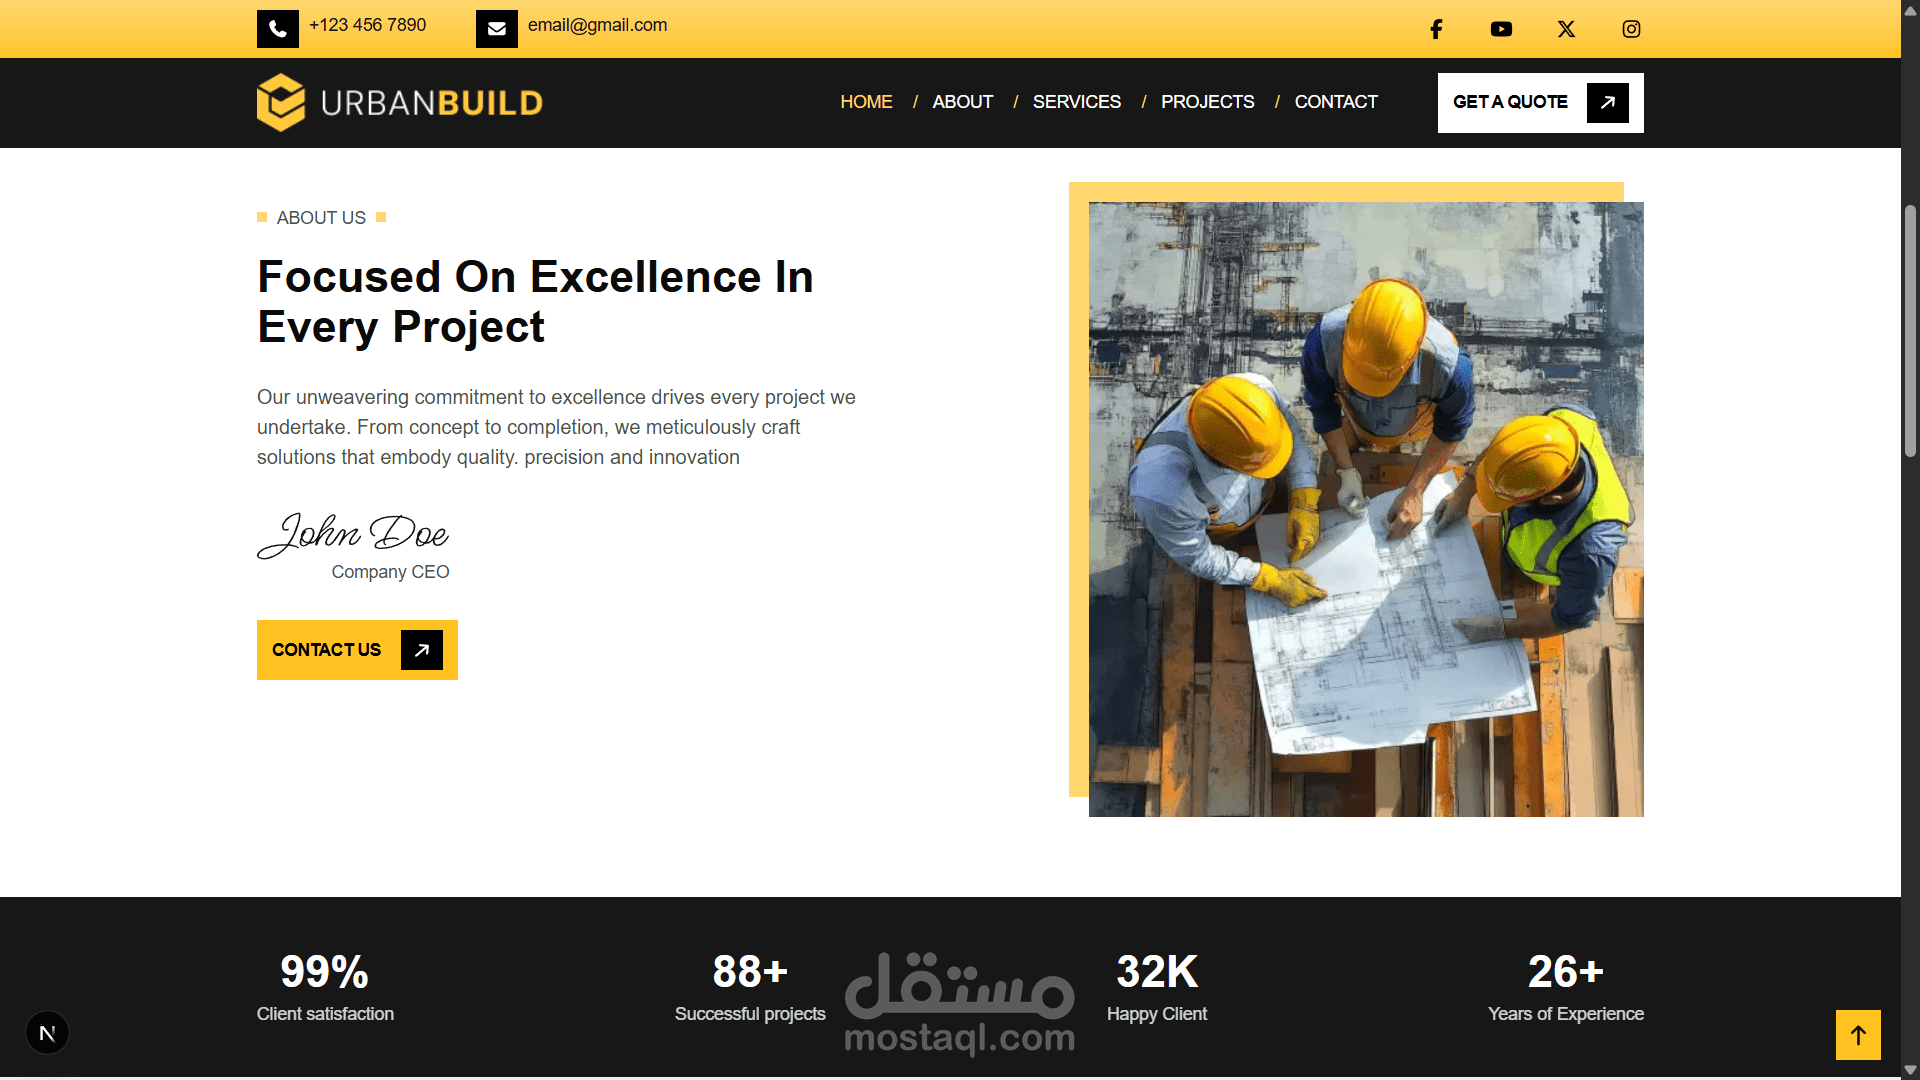Click the construction workers blueprint image

click(1365, 509)
